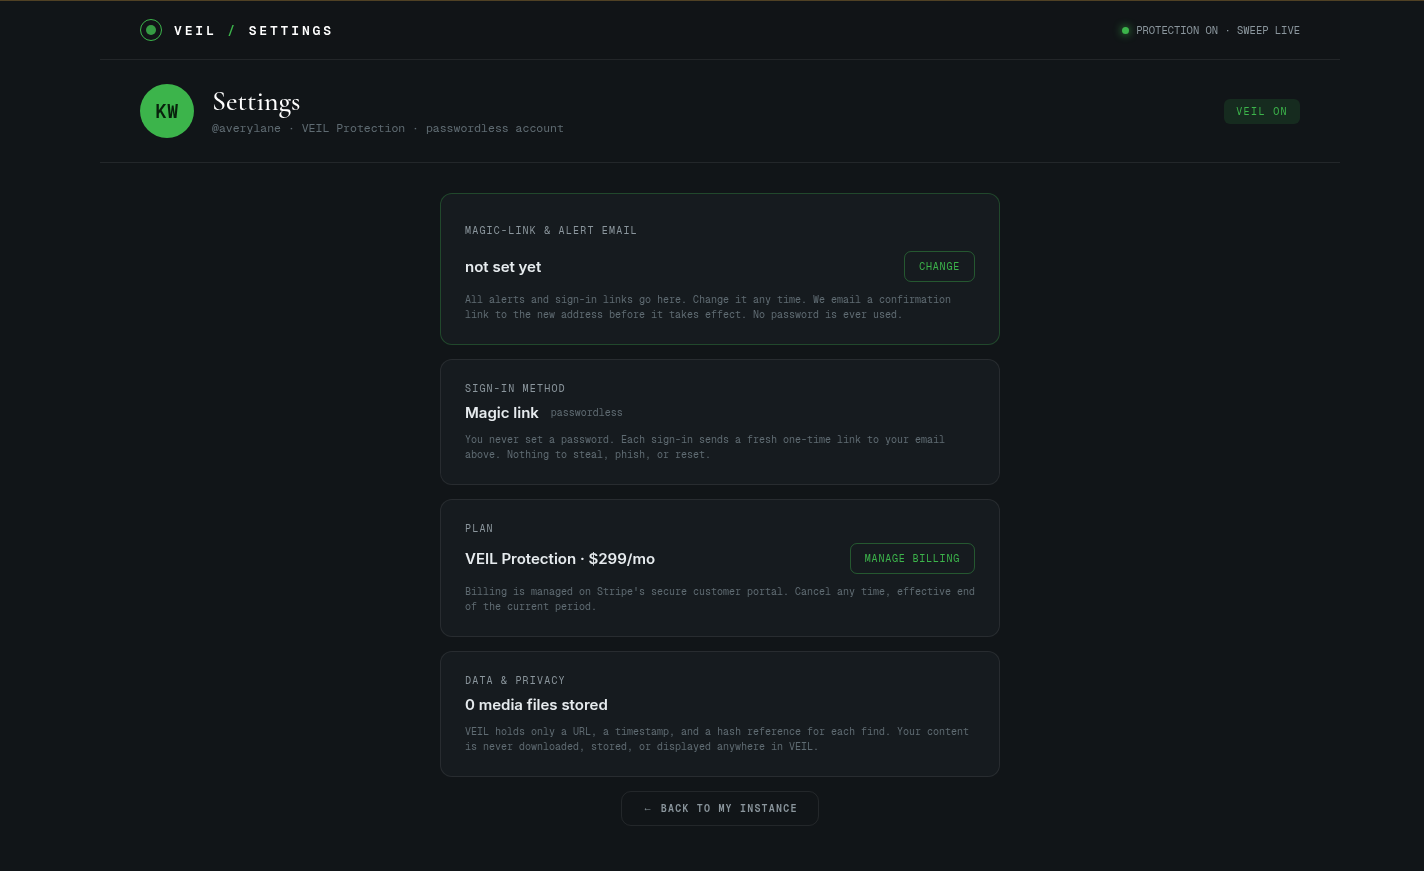Click the 'passwordless account' subtitle text
Screen dimensions: 1424x871
click(495, 129)
